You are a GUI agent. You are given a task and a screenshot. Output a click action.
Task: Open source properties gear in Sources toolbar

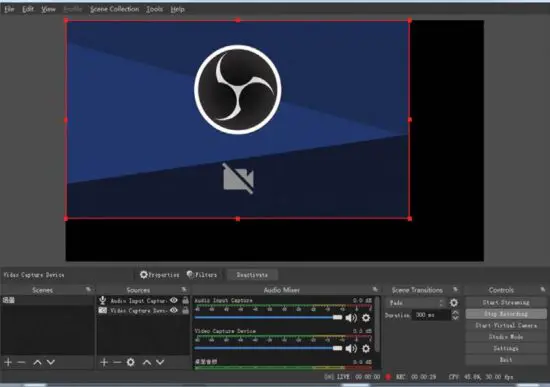(x=131, y=362)
